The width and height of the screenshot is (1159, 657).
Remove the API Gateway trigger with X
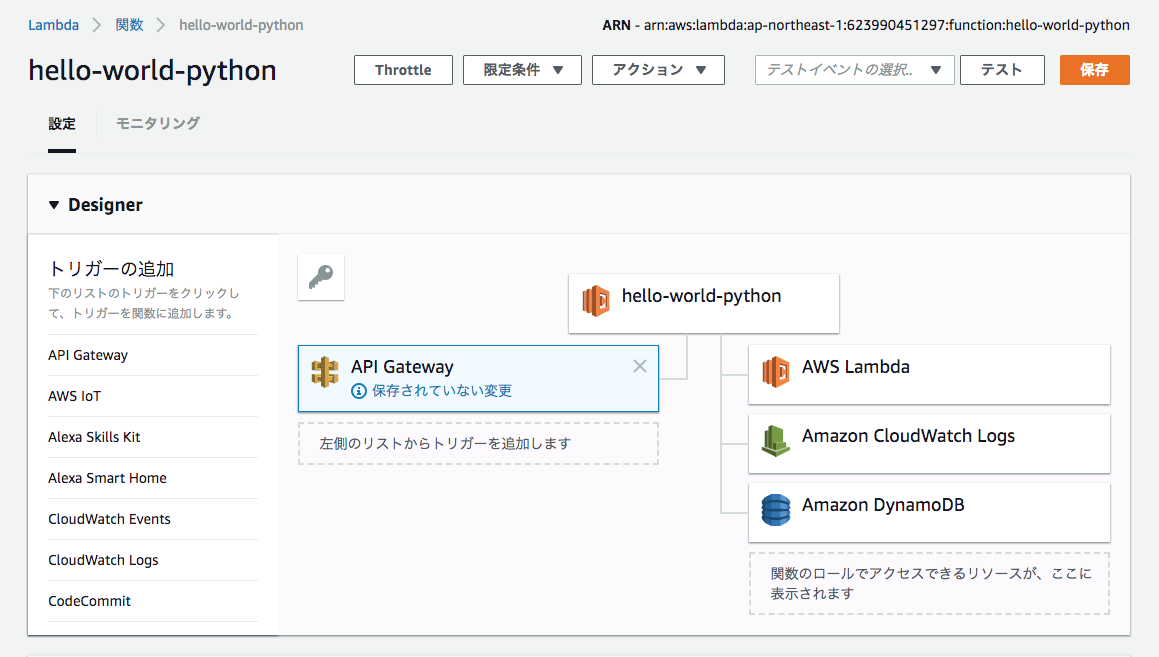tap(640, 366)
